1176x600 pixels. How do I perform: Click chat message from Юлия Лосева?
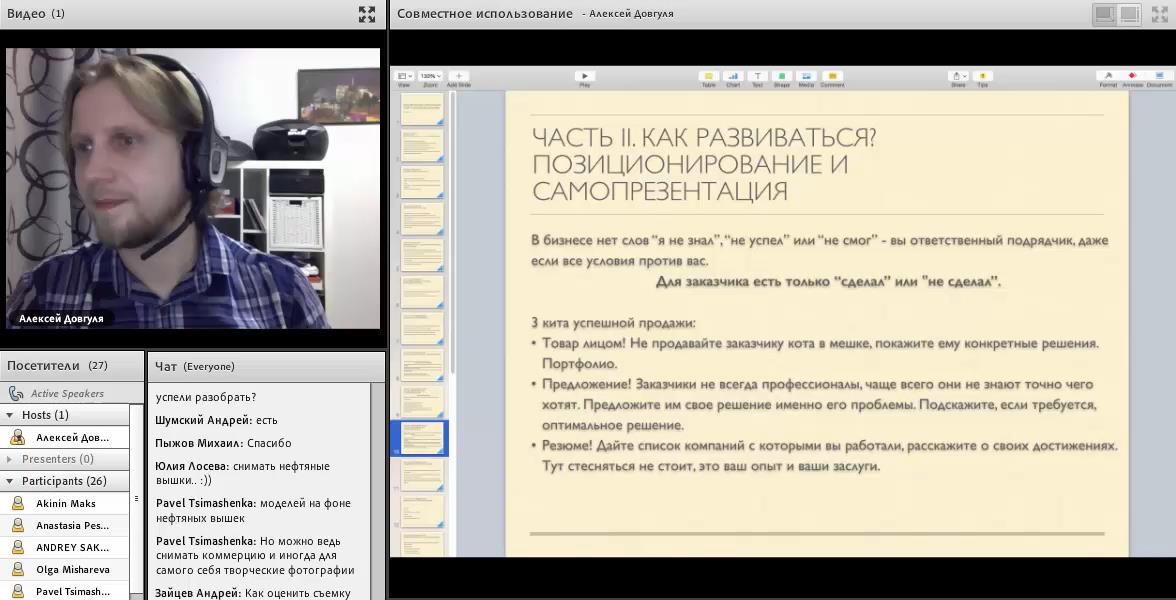tap(242, 473)
